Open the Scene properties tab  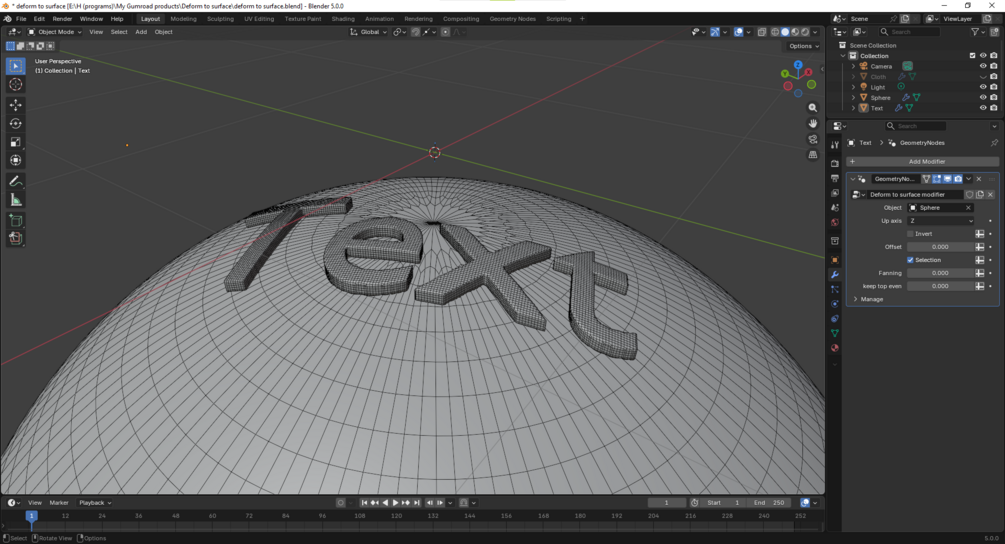tap(835, 208)
